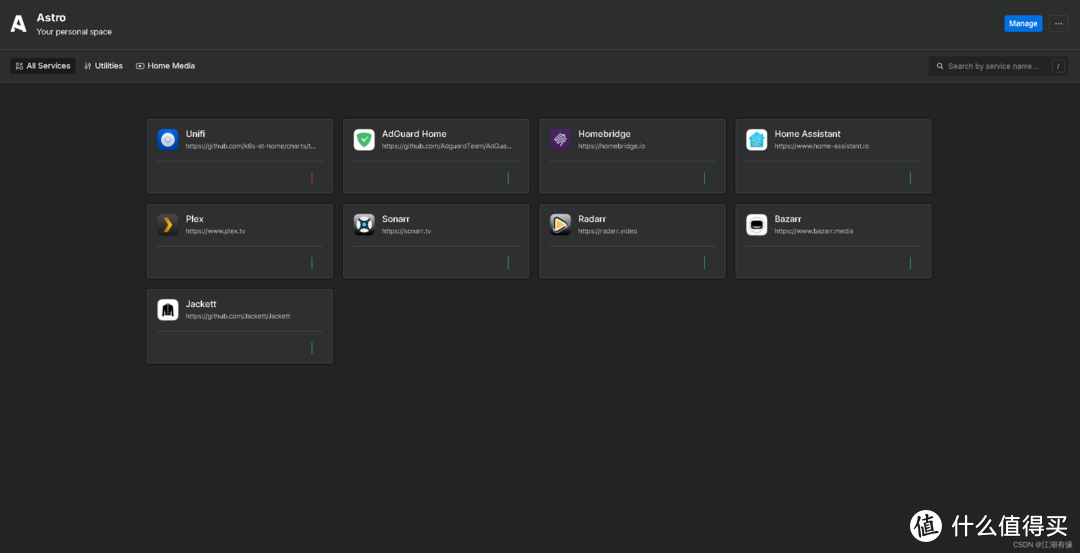Screen dimensions: 1080x553
Task: Click the green status bar on Plex card
Action: tap(312, 263)
